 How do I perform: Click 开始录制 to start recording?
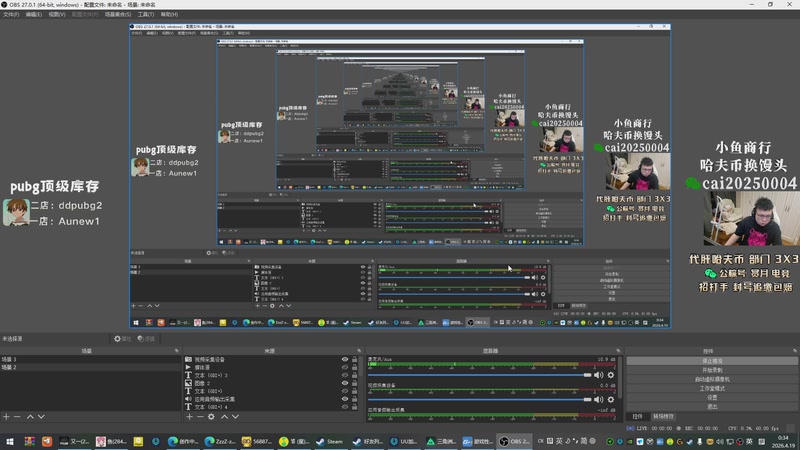712,370
